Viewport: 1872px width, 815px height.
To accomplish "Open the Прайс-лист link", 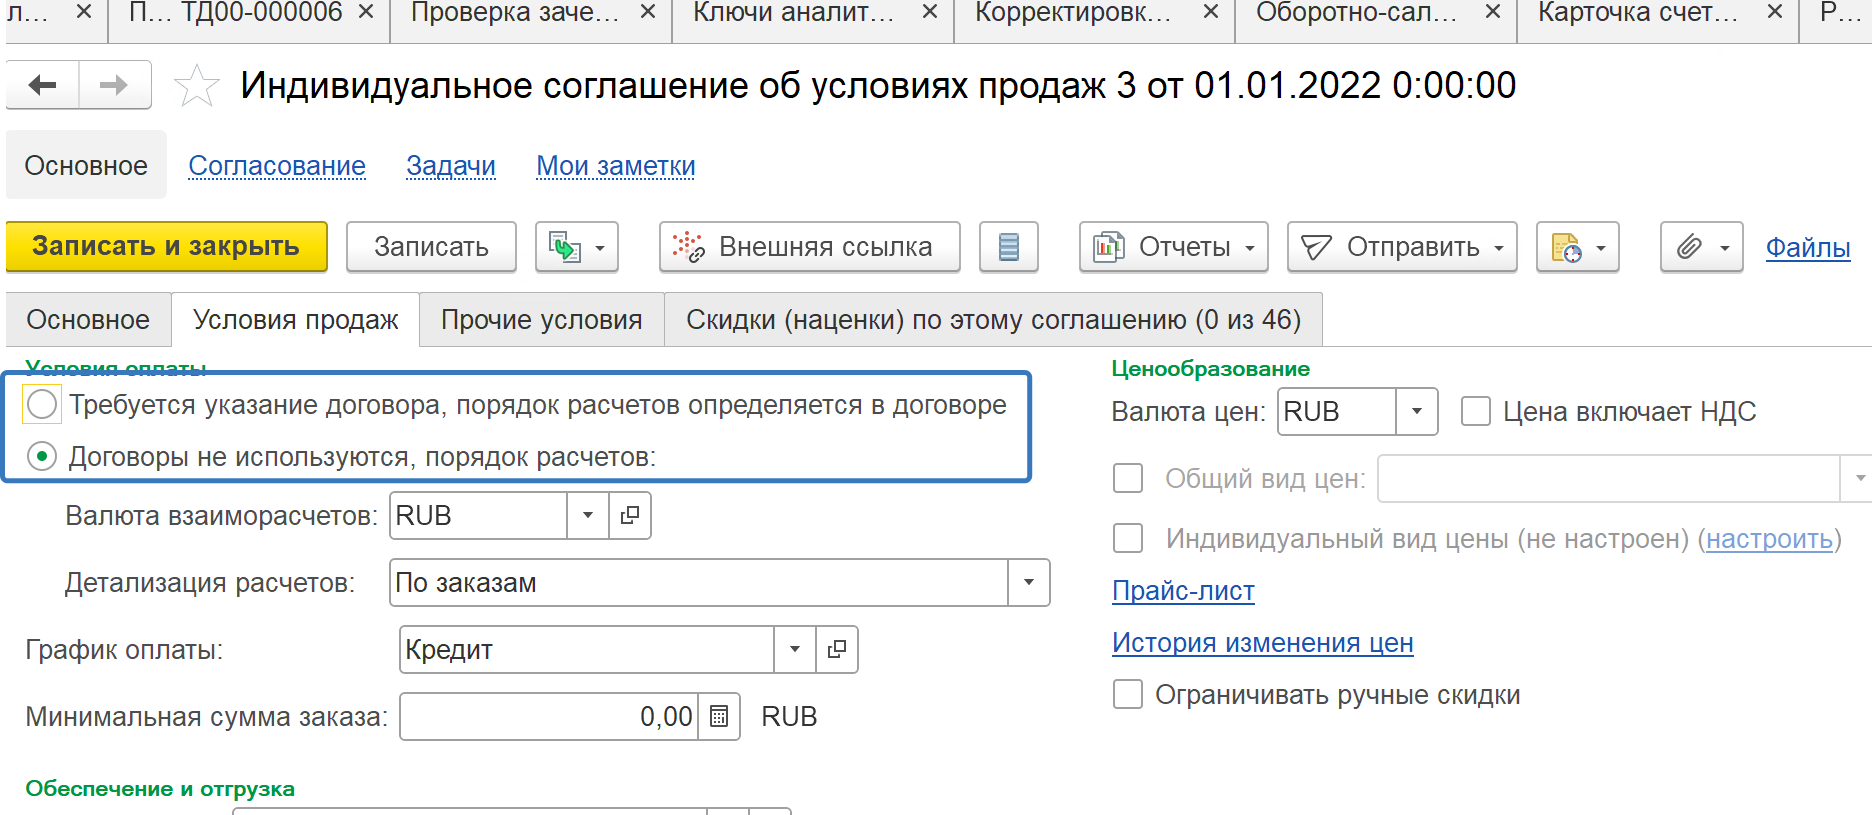I will point(1183,591).
